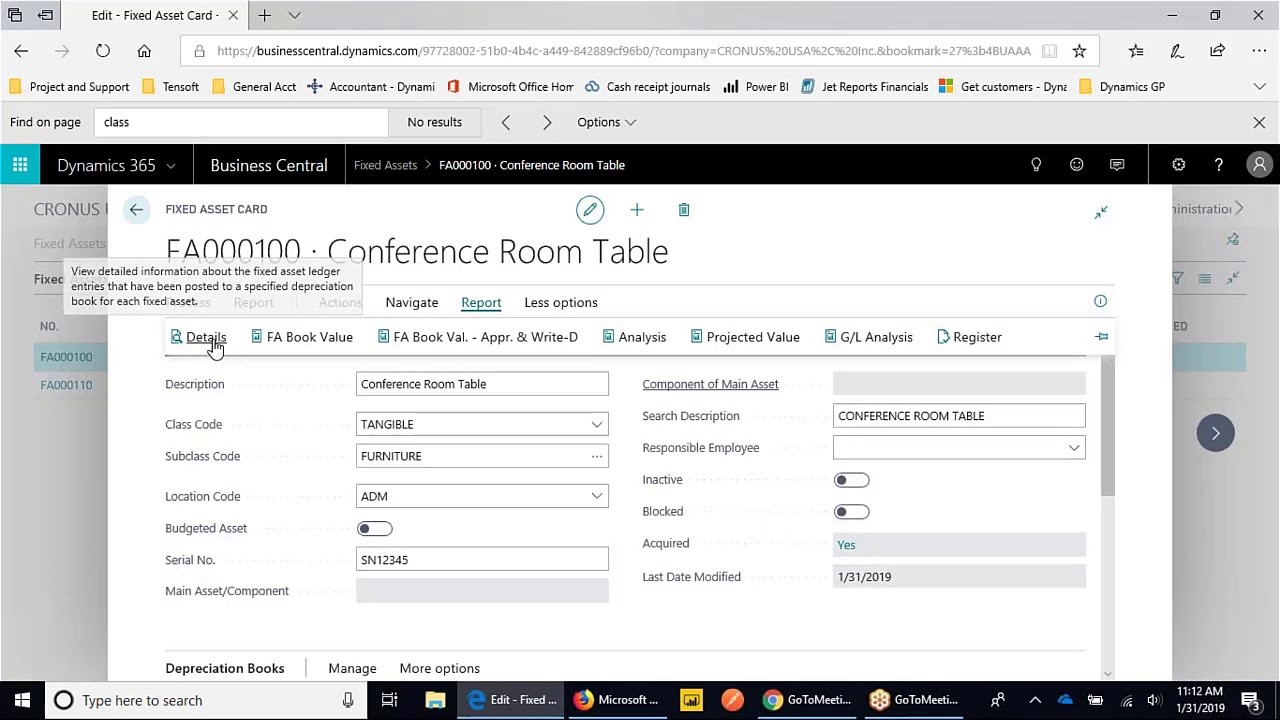Refresh the browser page
The image size is (1280, 720).
(x=103, y=51)
